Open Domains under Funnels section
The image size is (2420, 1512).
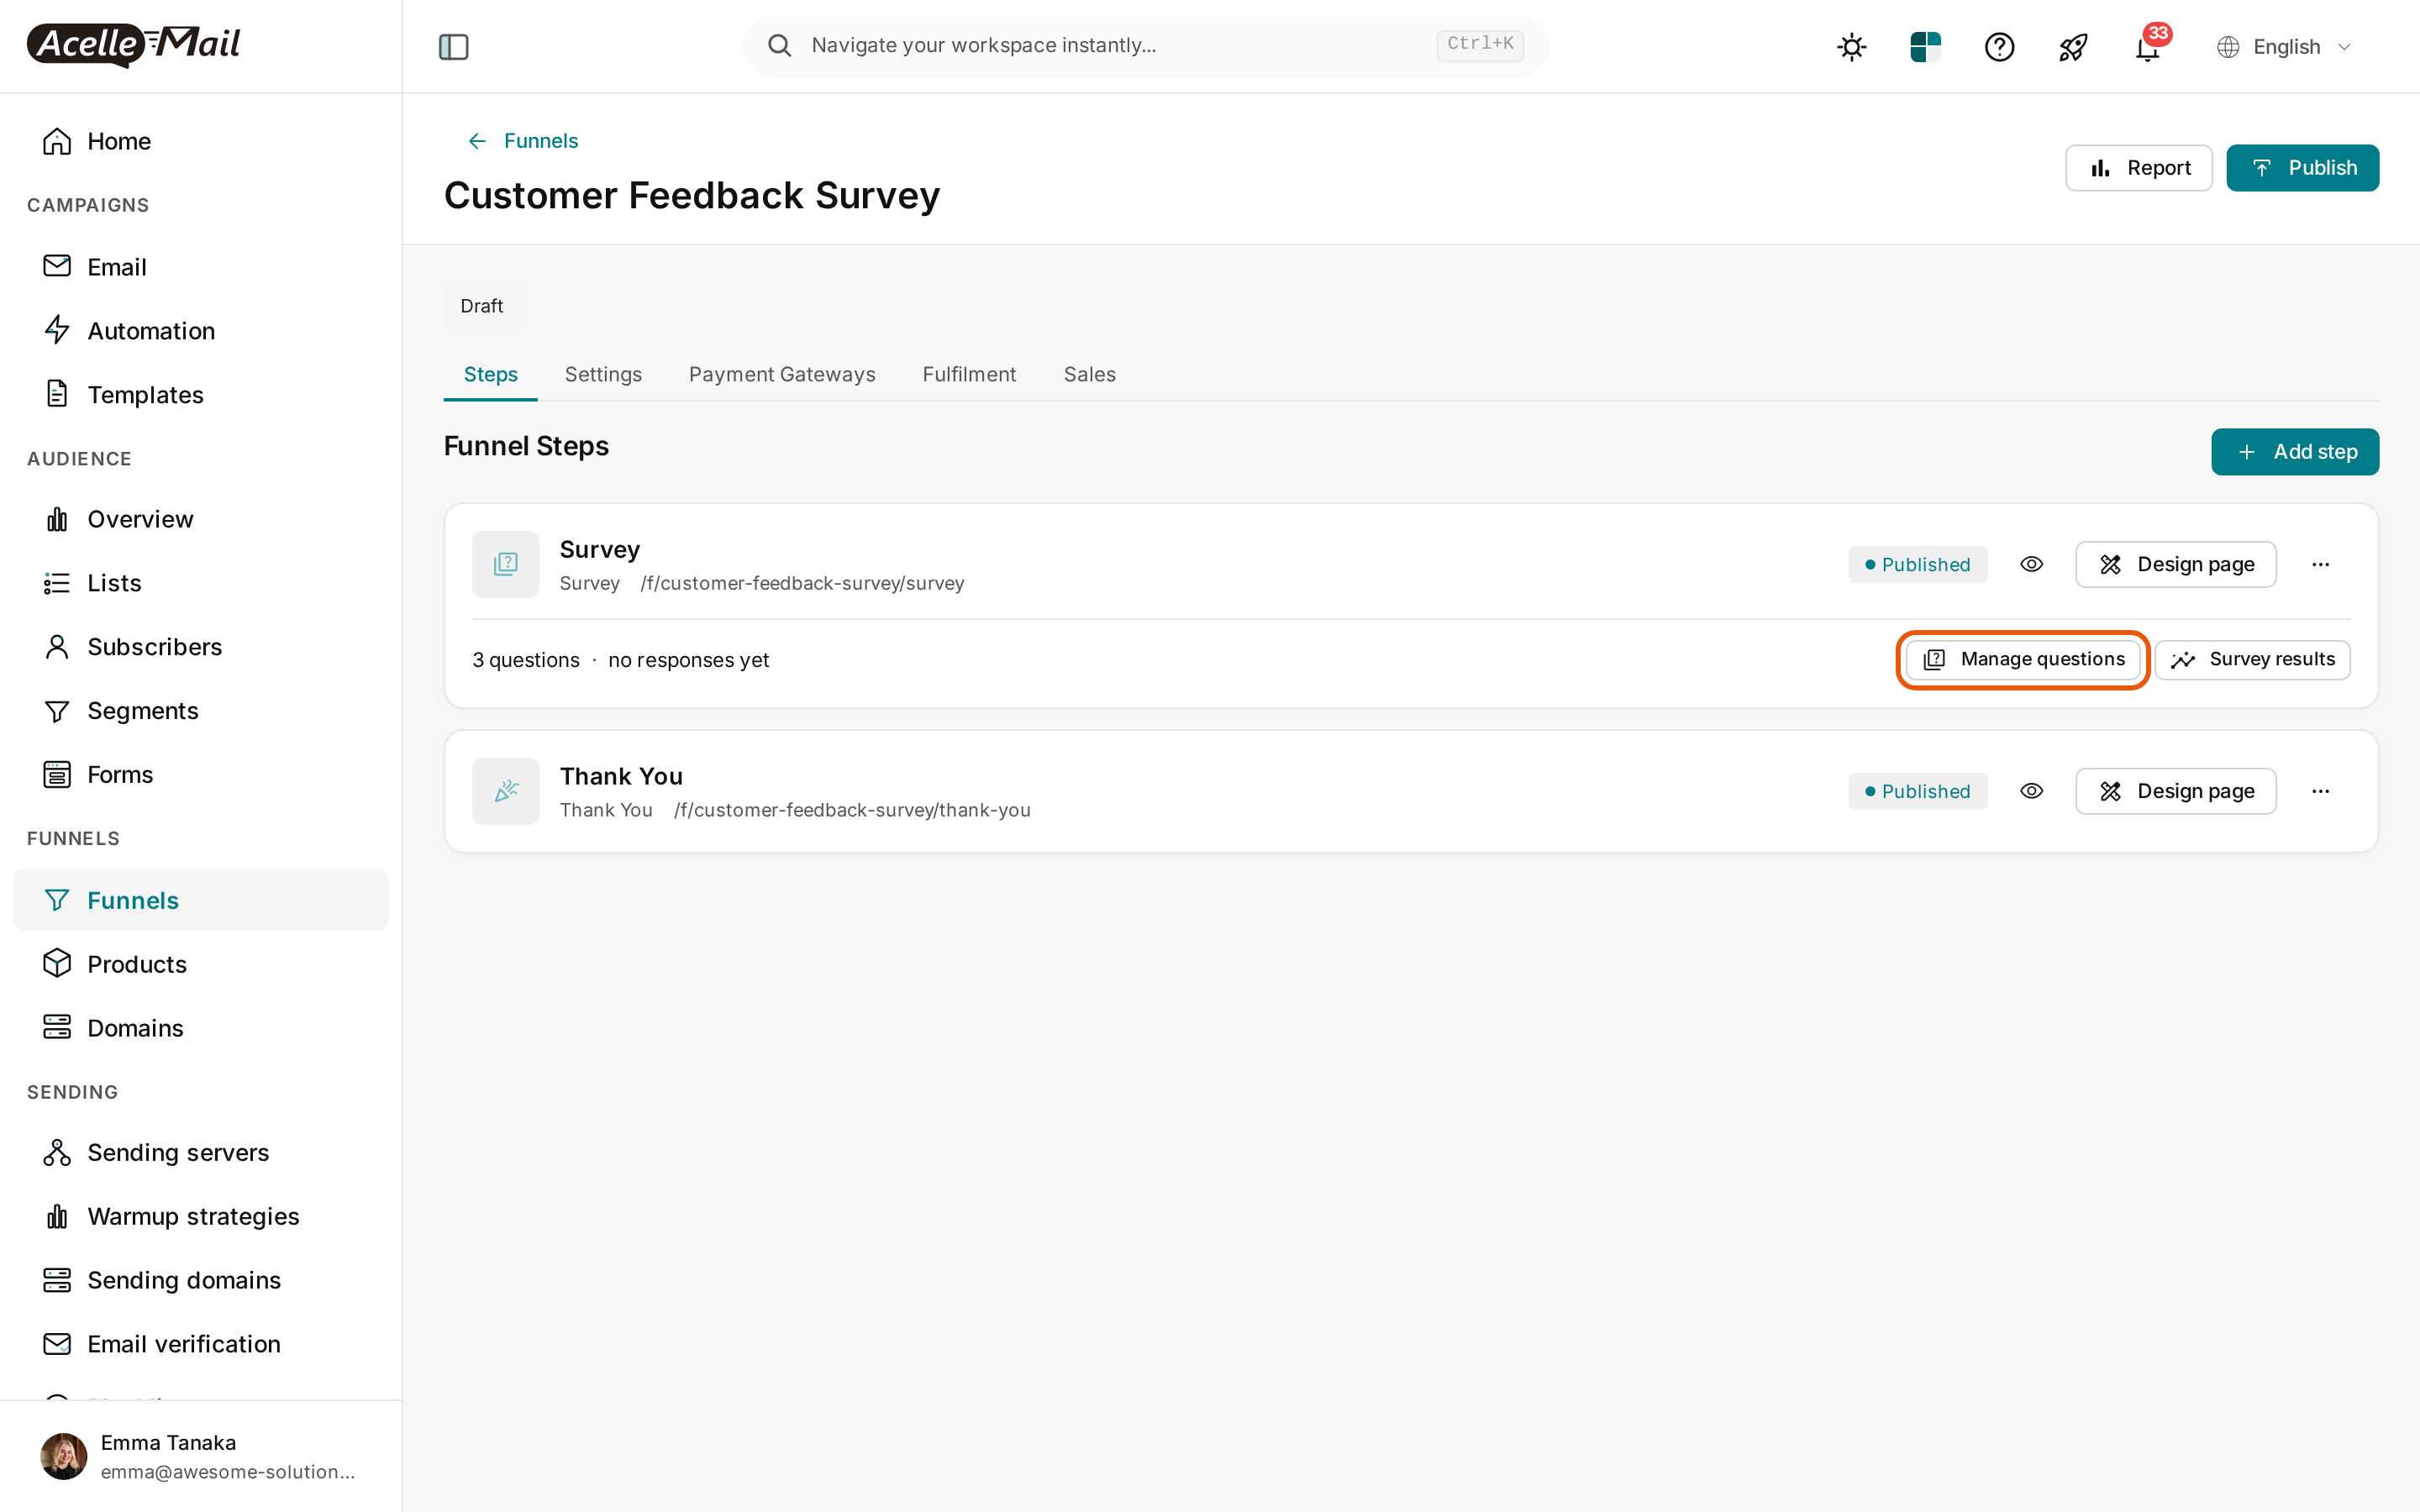pos(200,1028)
